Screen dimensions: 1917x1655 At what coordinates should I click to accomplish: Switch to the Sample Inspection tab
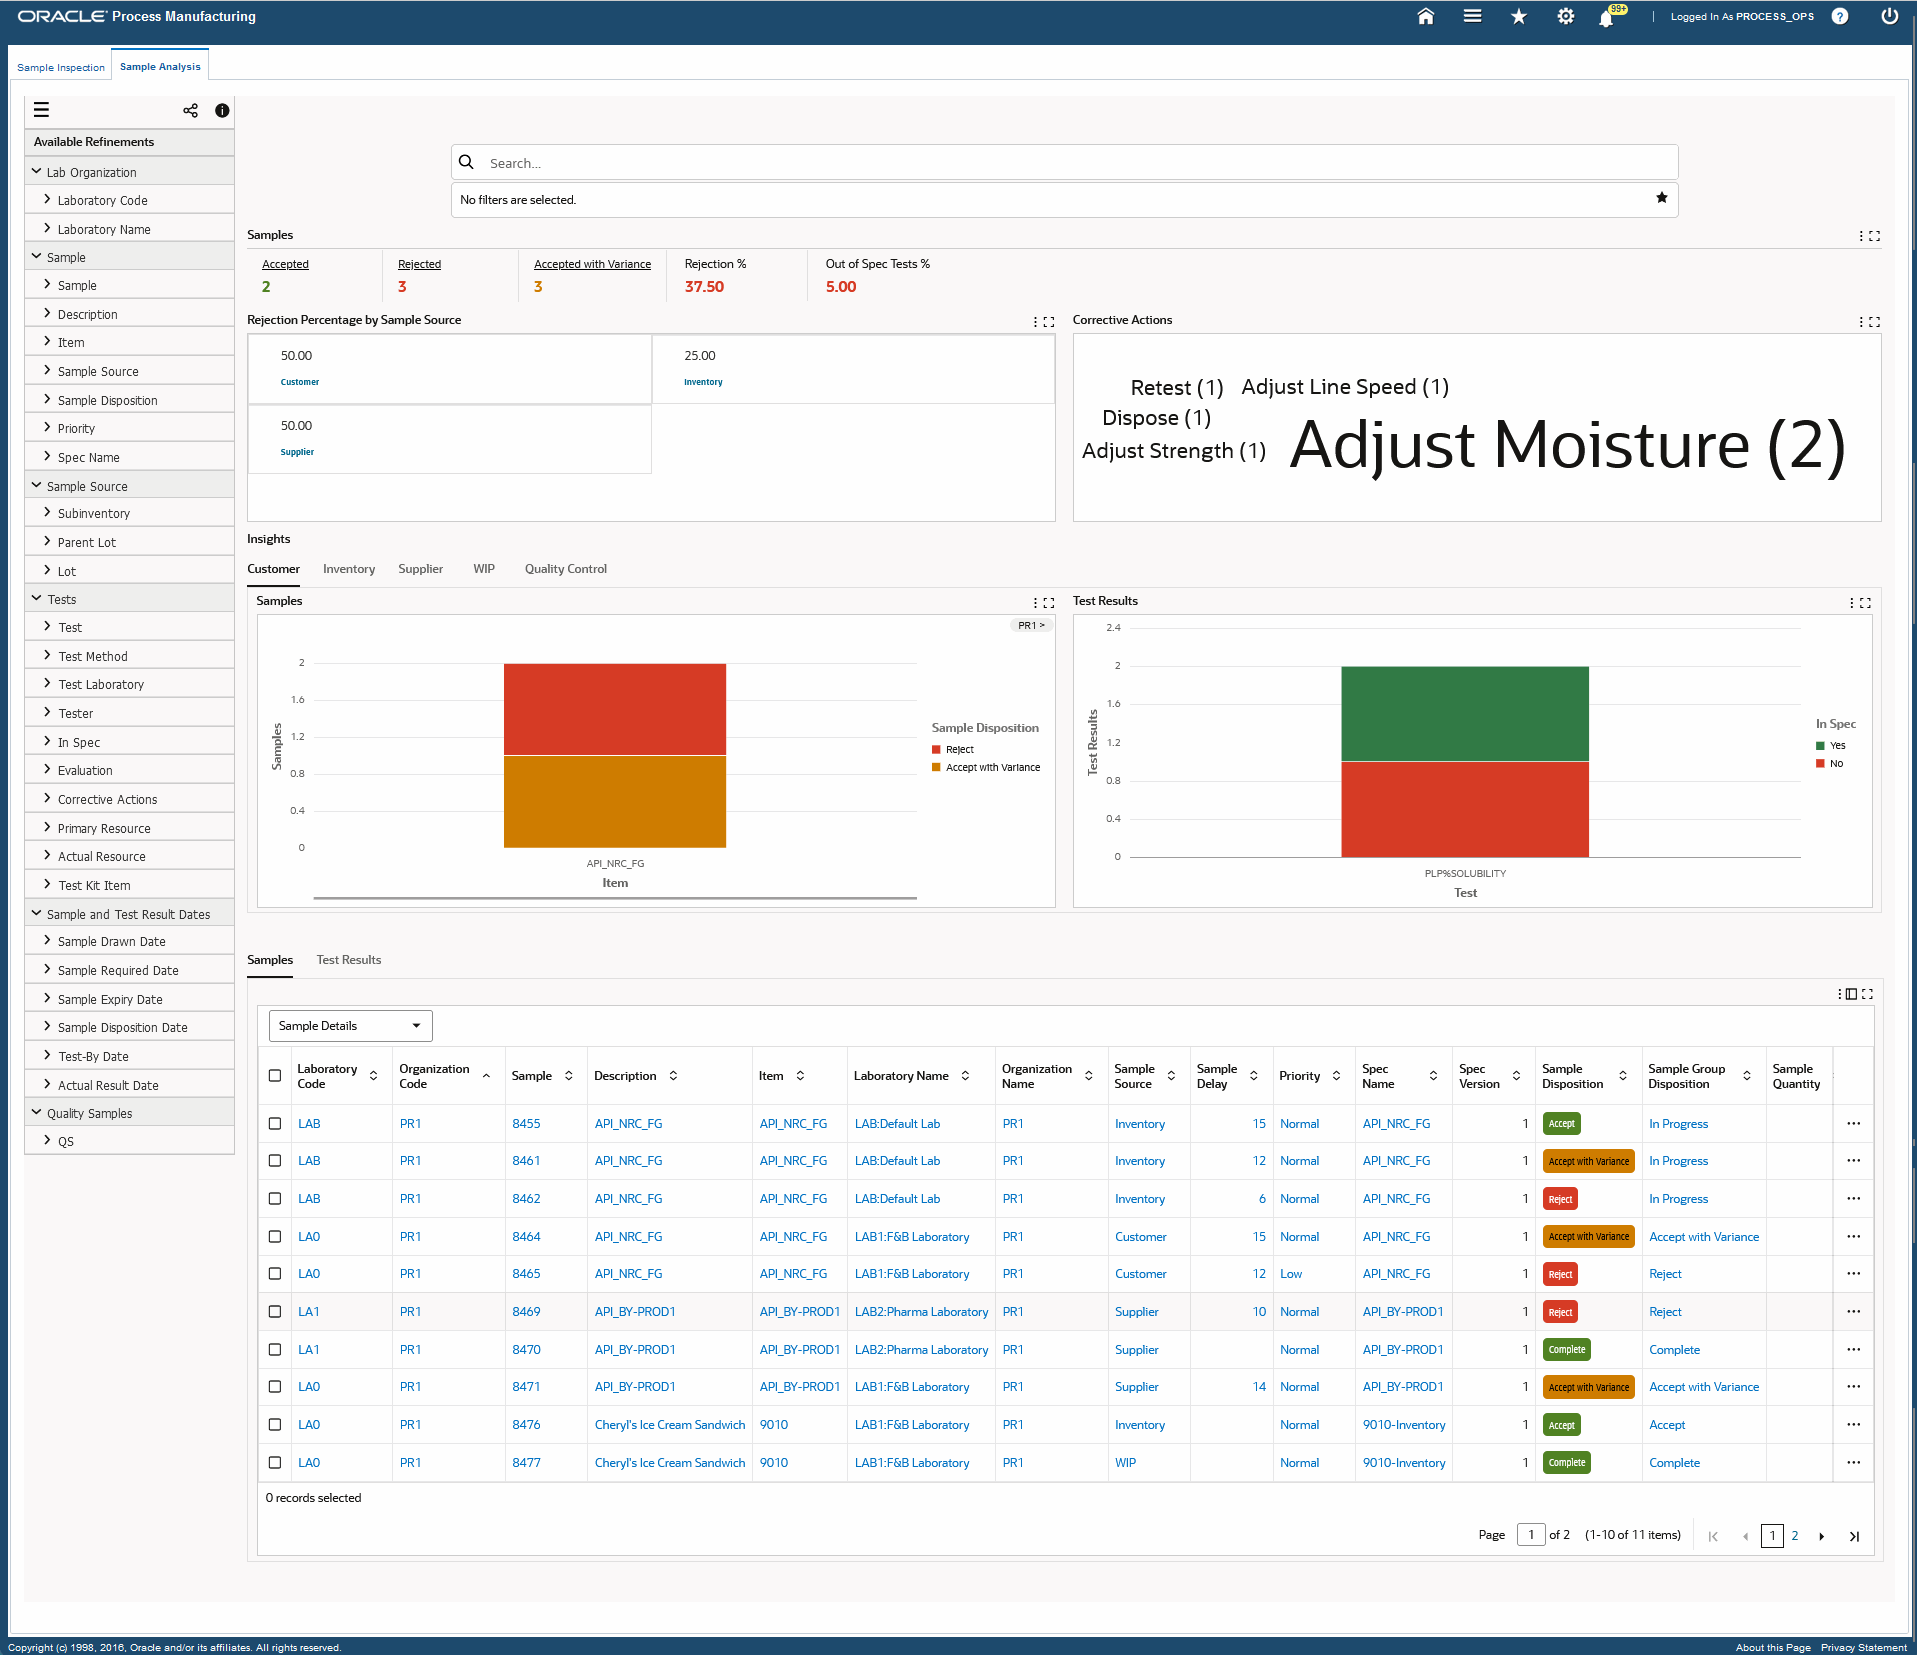click(x=61, y=67)
